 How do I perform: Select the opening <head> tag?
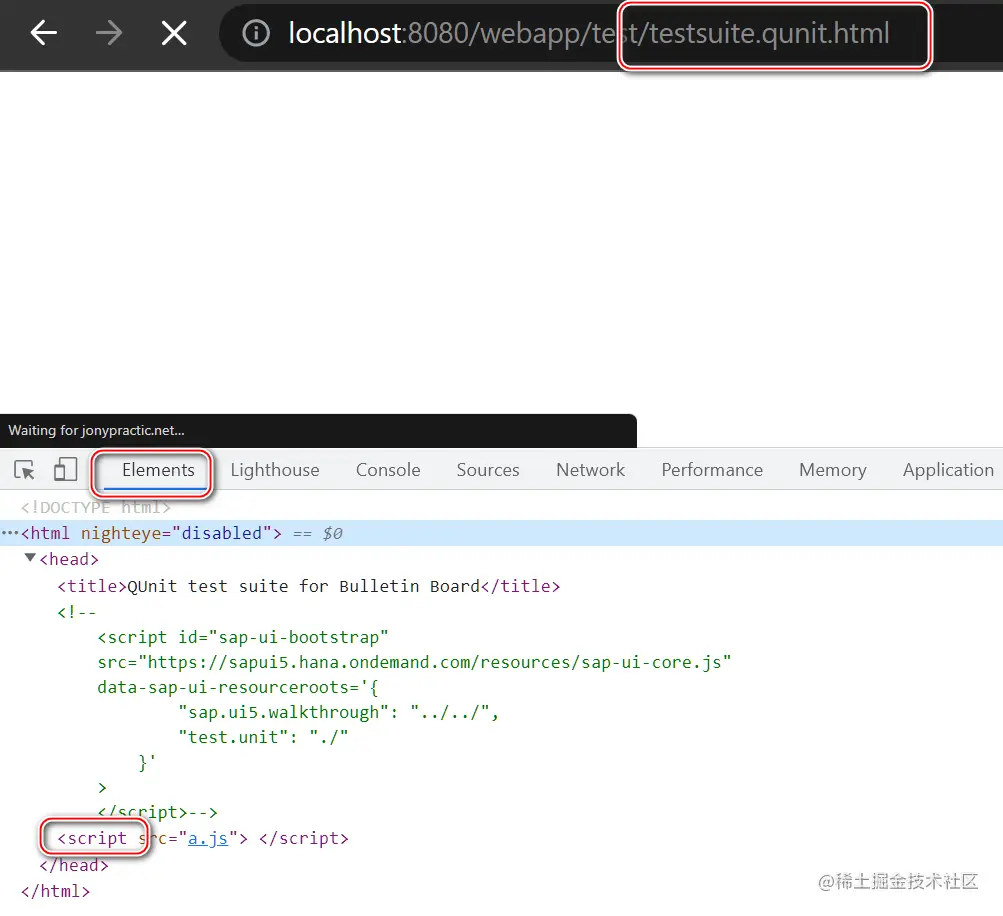[x=69, y=559]
